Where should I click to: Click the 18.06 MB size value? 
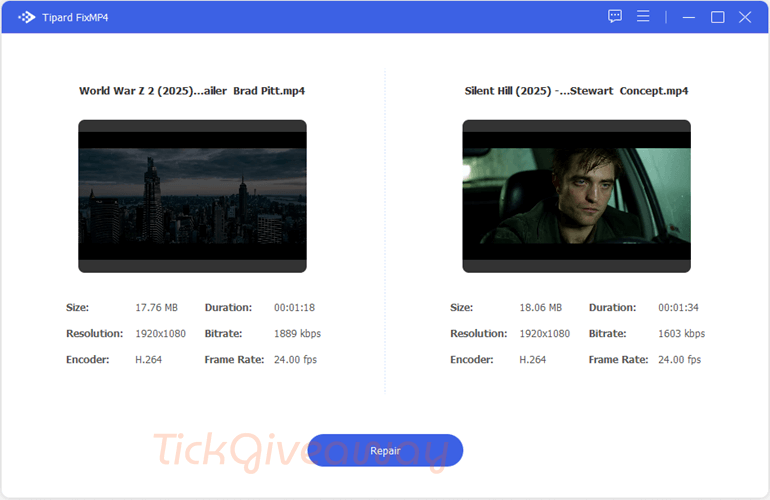coord(541,307)
